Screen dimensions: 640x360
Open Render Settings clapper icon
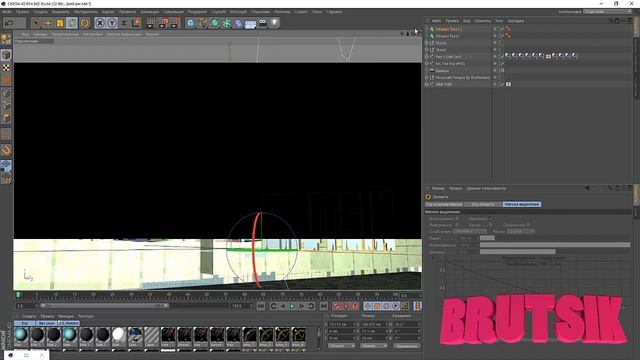pos(176,23)
